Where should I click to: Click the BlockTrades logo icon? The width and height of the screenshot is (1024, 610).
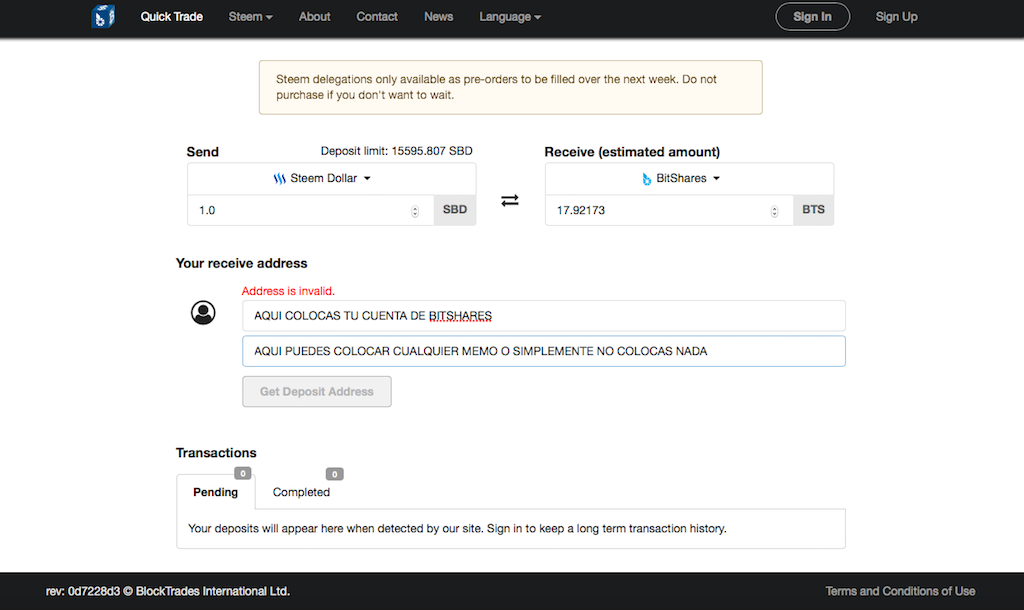[103, 16]
